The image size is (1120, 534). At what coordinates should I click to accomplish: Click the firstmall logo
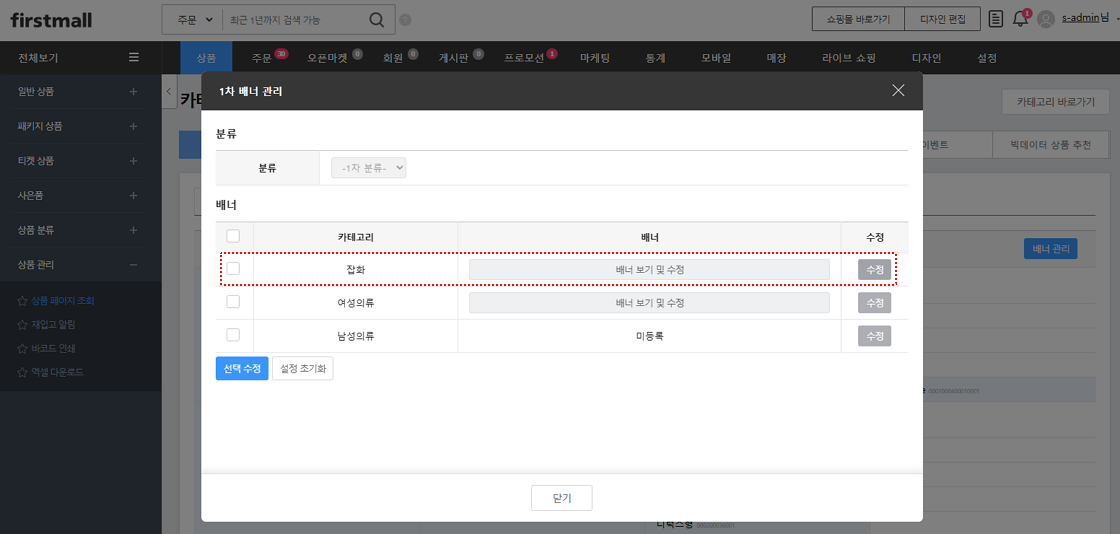51,20
